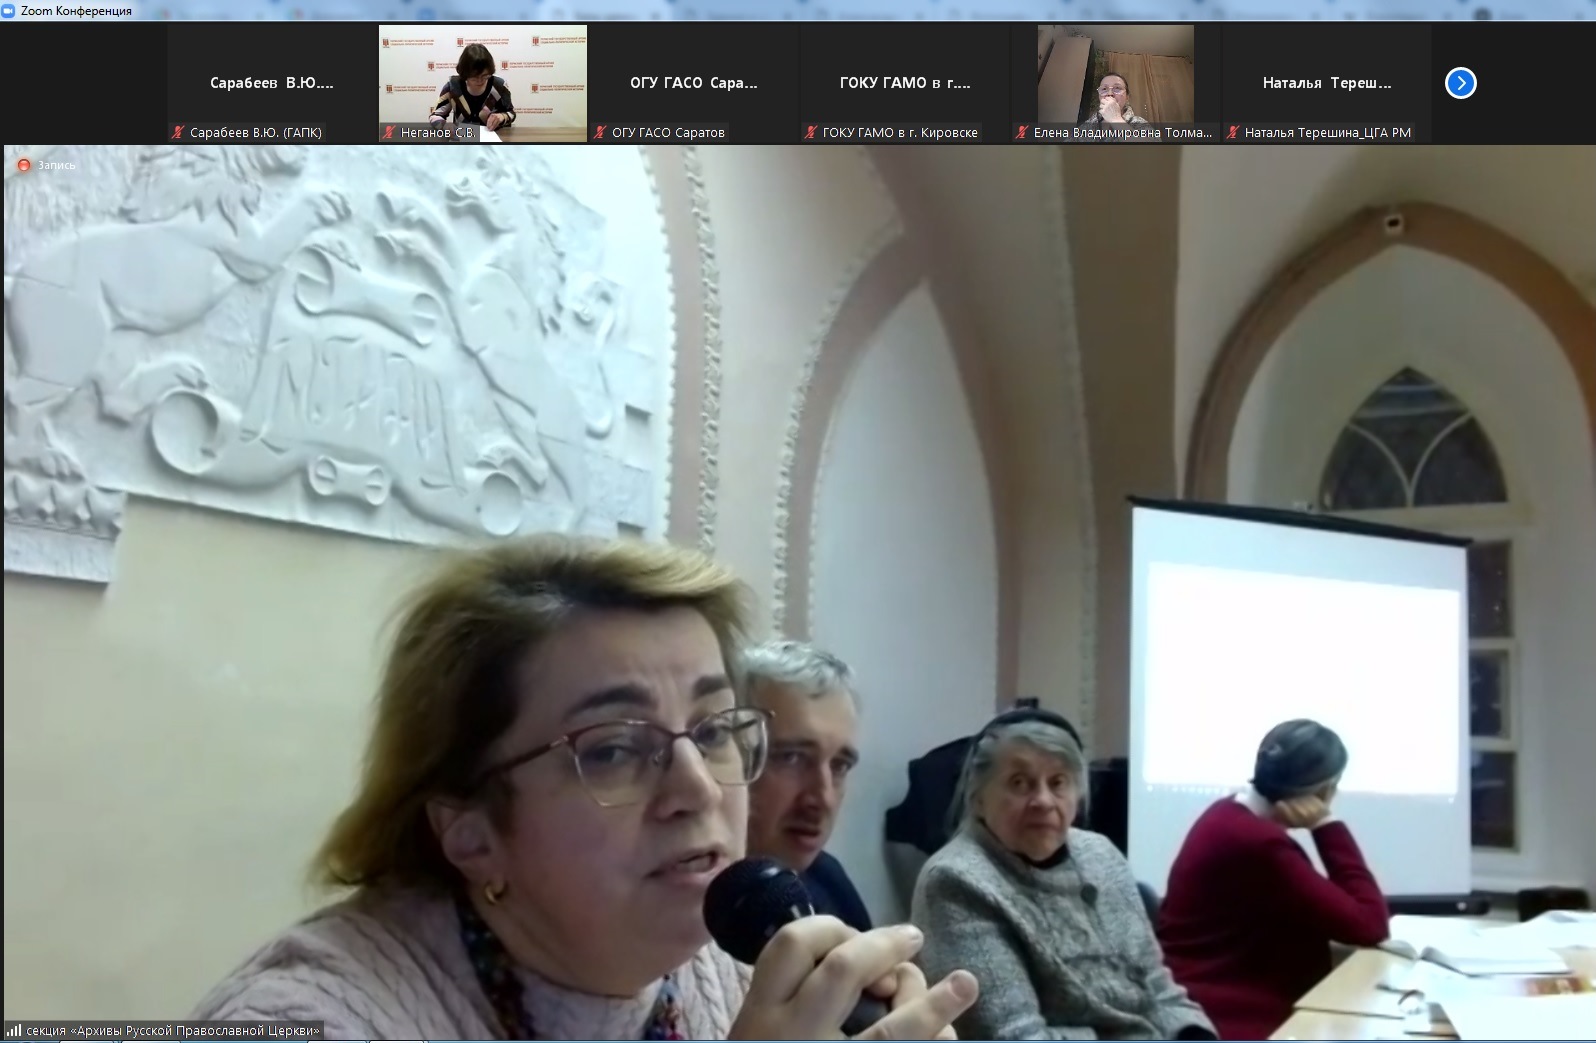Select the ГОКУ ГАМО в г. Кировске tile
This screenshot has height=1043, width=1596.
[905, 83]
